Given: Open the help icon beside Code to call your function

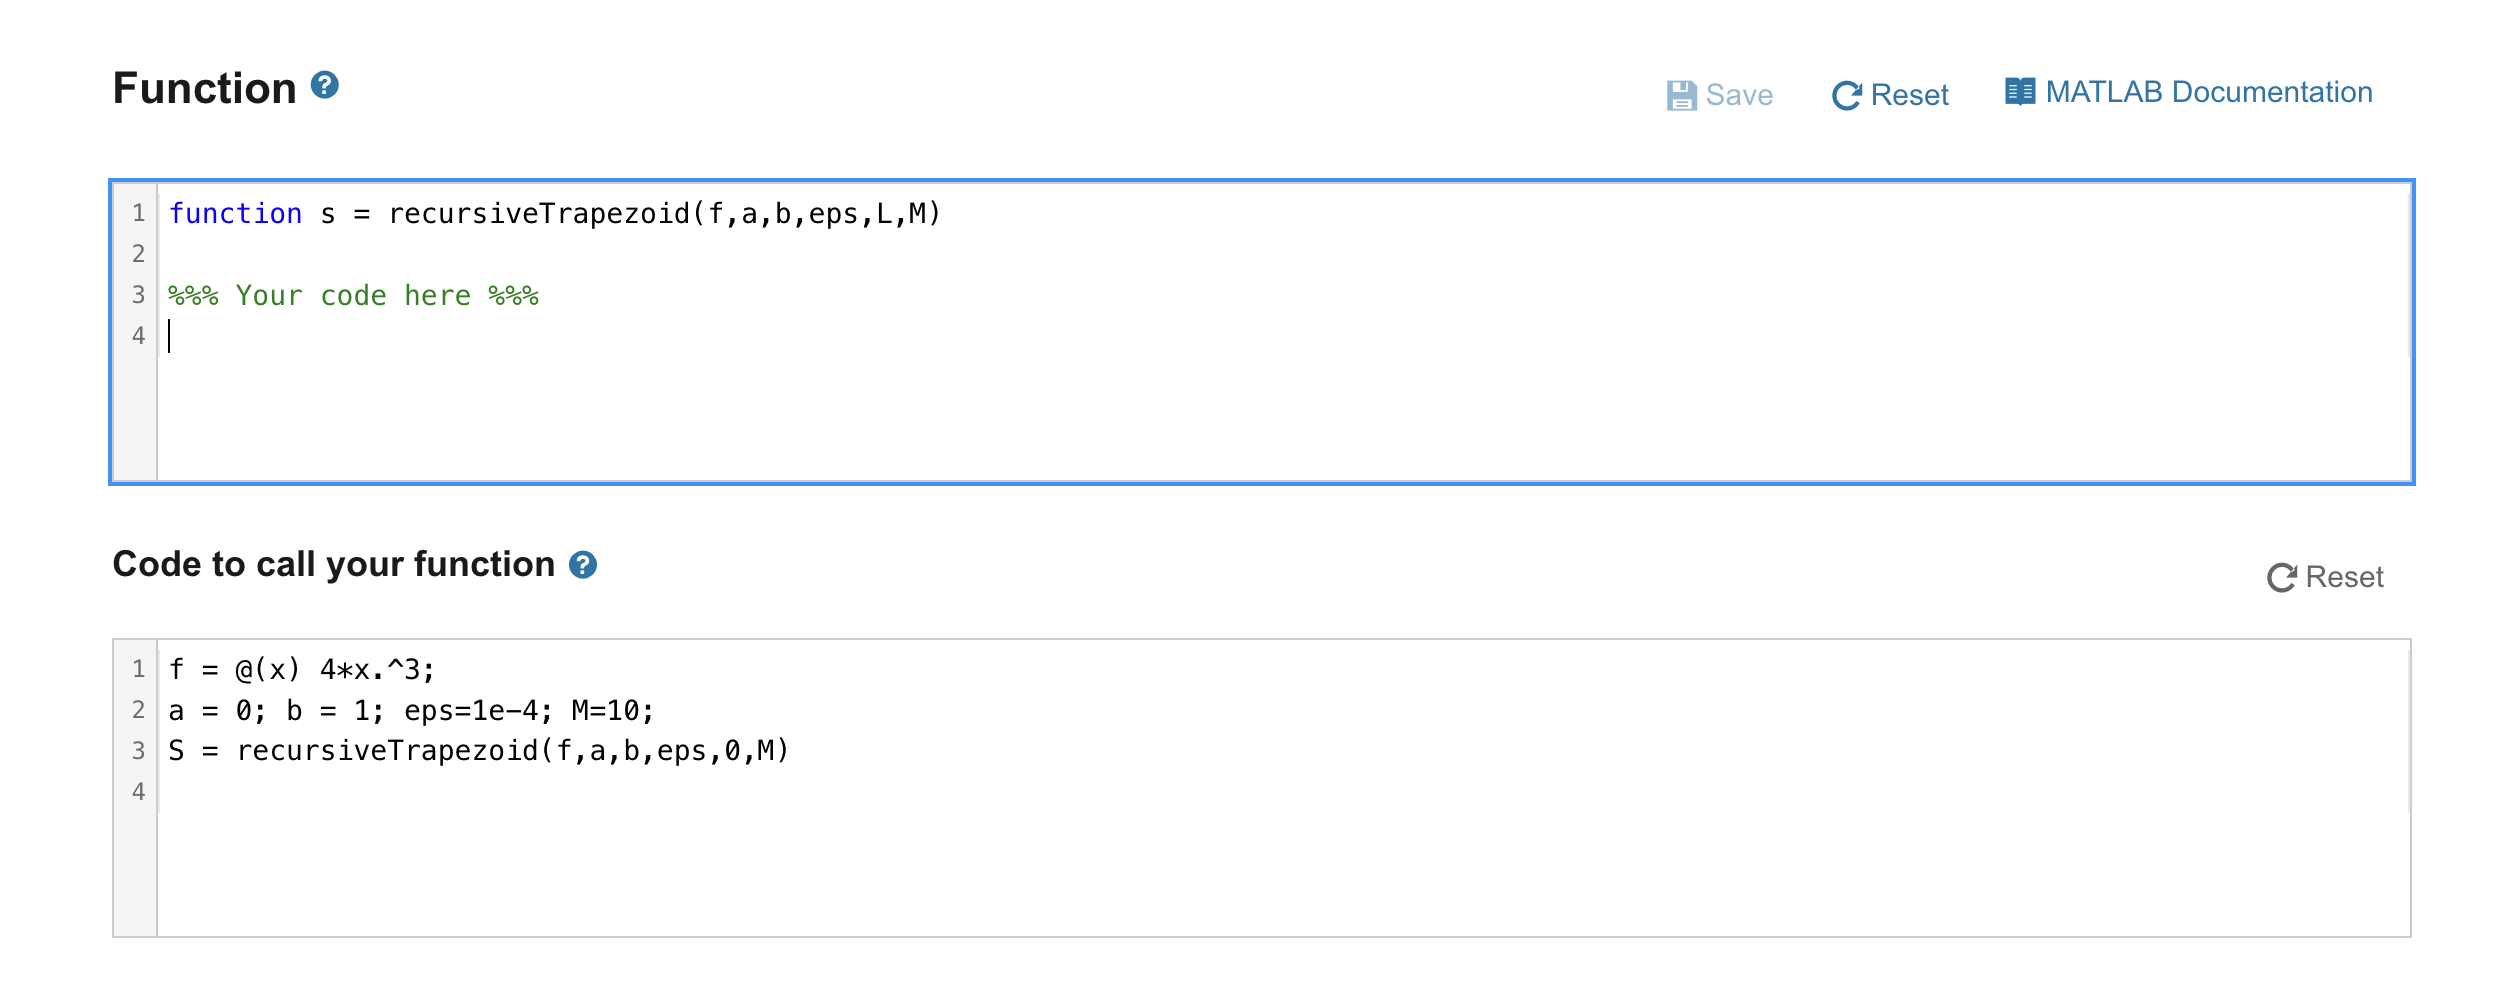Looking at the screenshot, I should click(x=583, y=565).
